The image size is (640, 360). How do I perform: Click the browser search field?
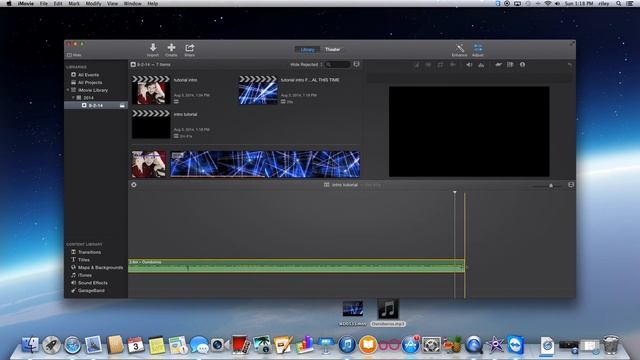338,64
